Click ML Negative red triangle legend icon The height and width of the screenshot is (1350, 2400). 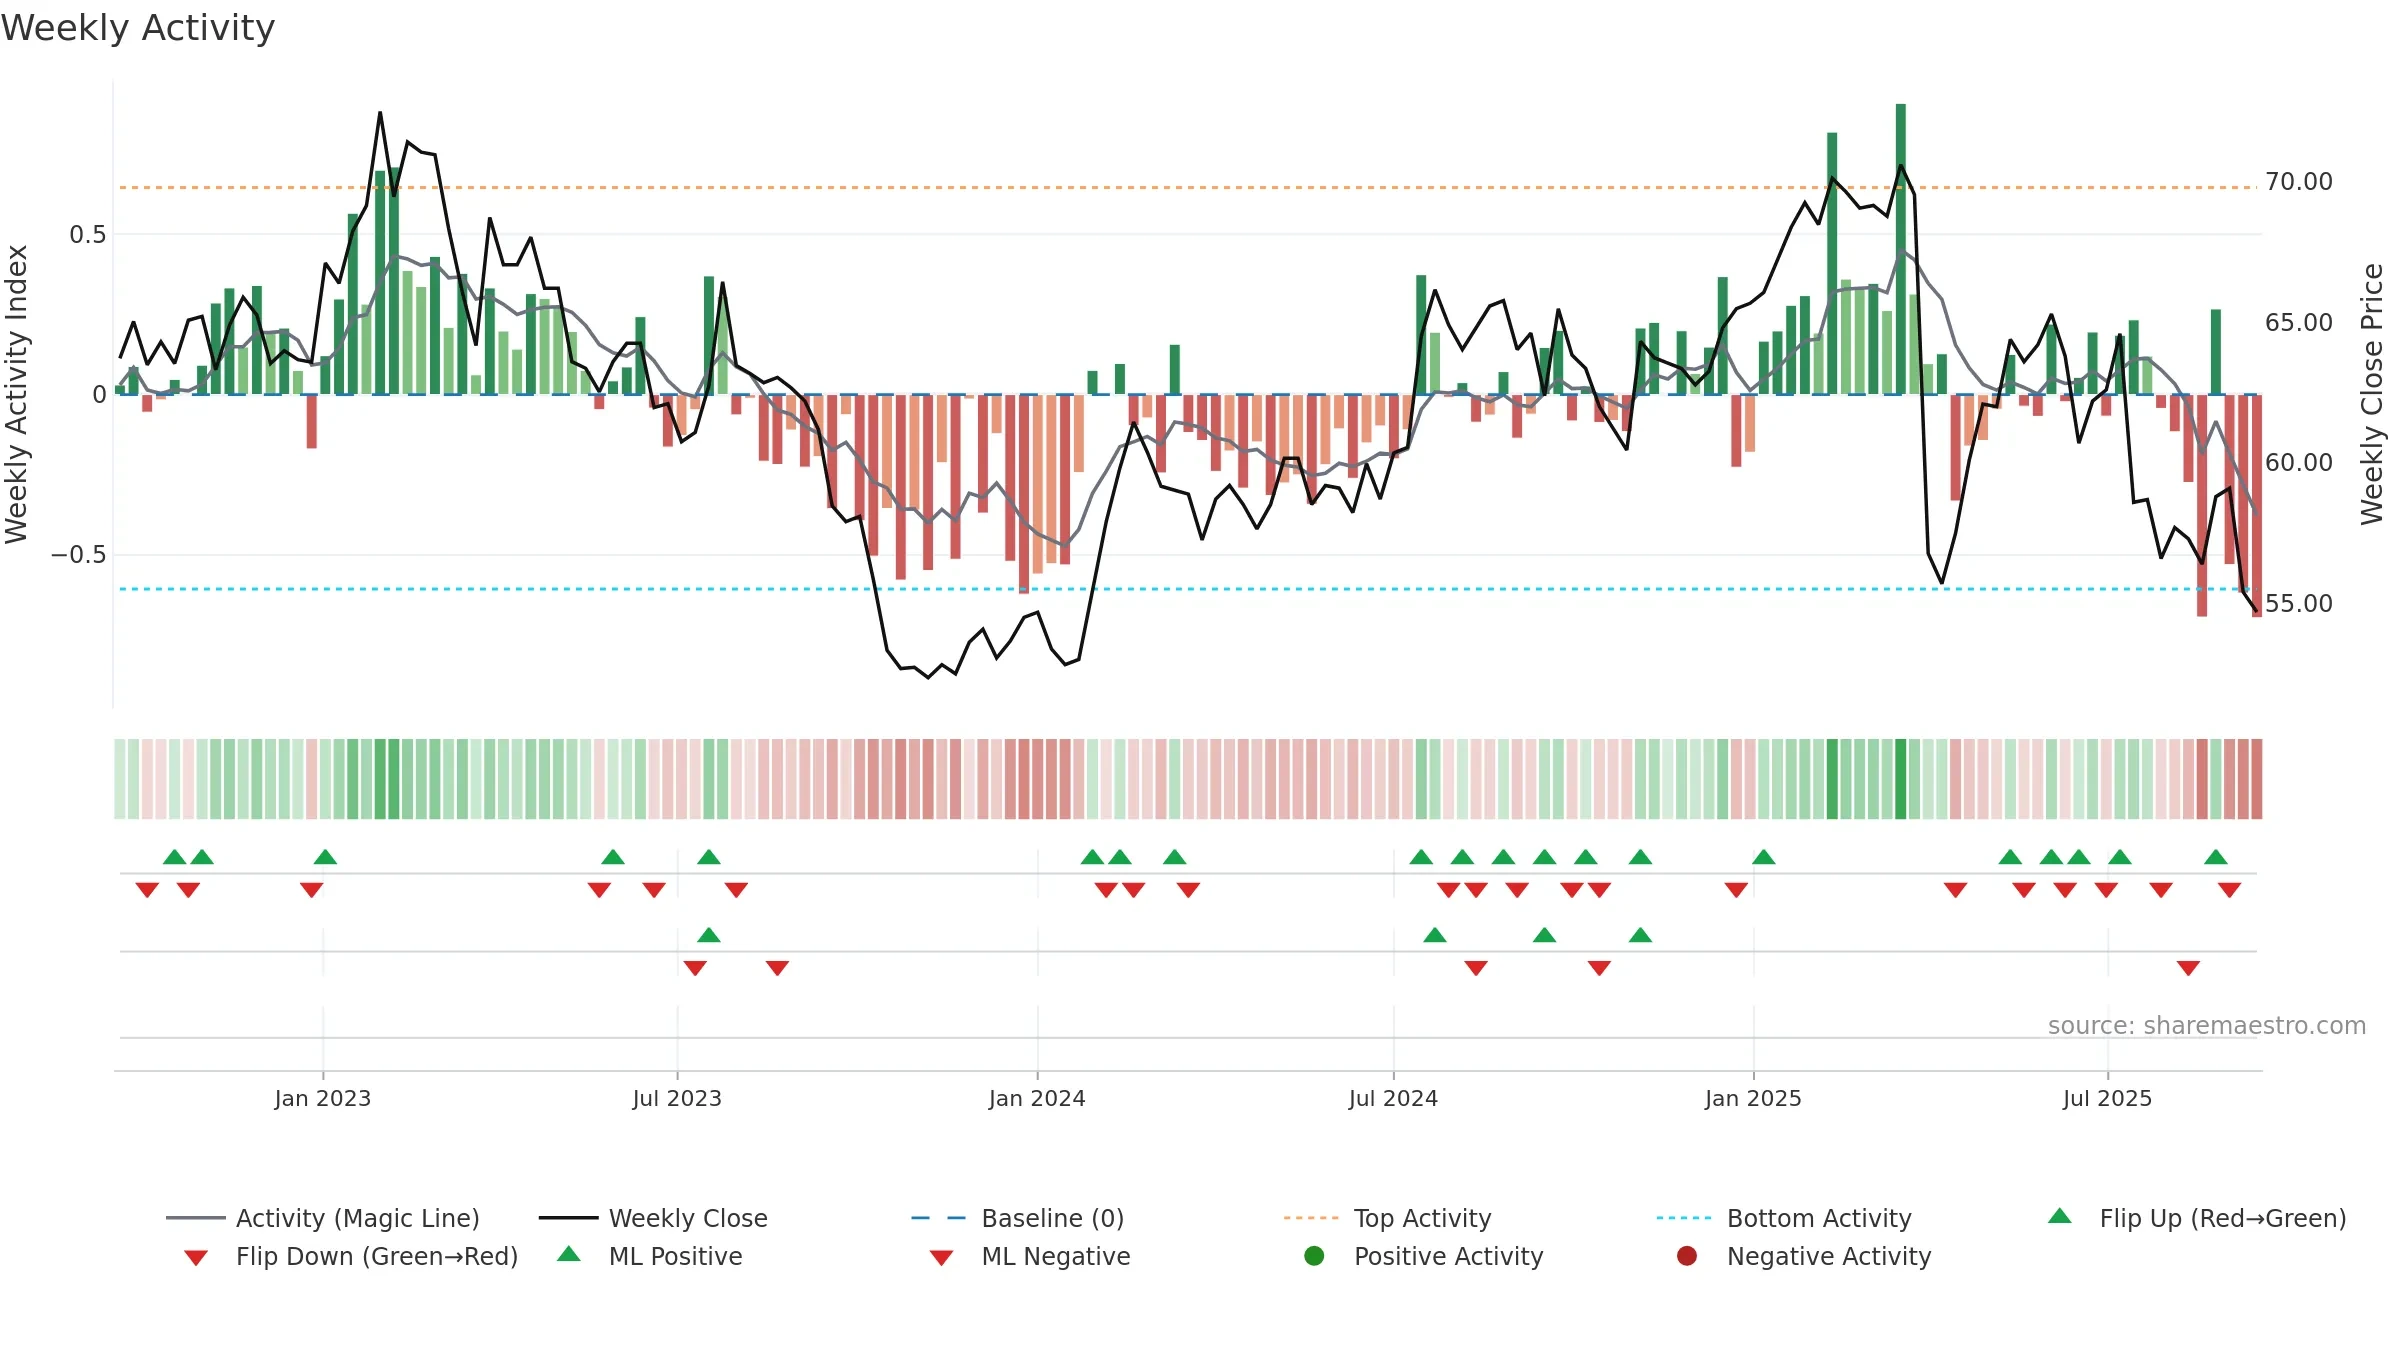click(x=941, y=1257)
